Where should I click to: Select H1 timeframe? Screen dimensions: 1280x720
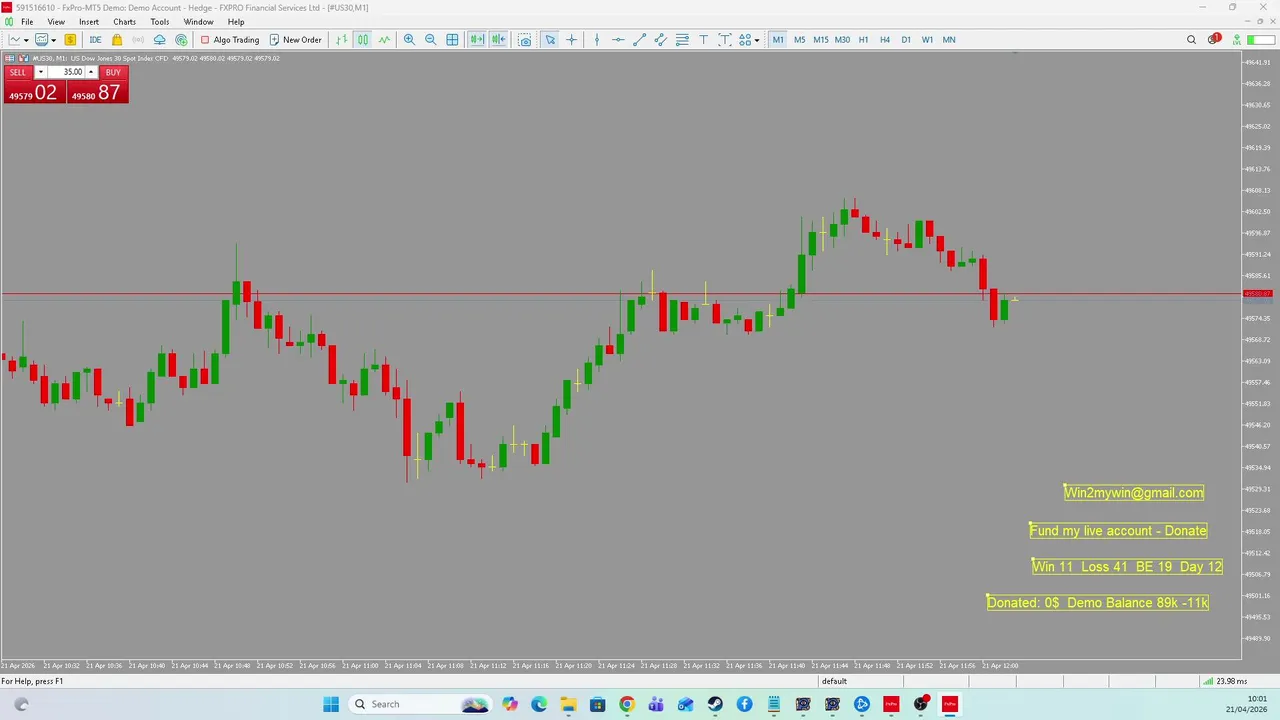(x=863, y=40)
